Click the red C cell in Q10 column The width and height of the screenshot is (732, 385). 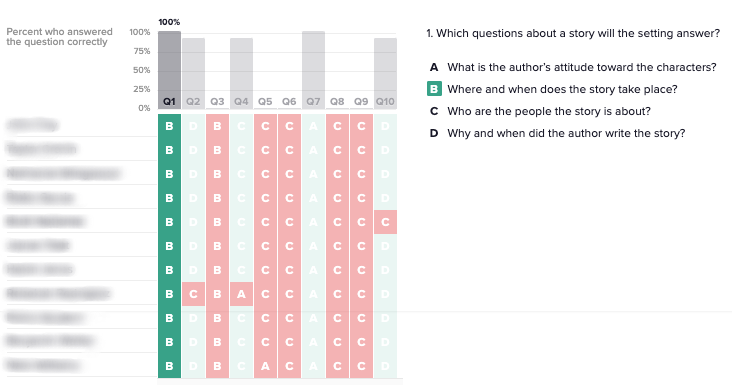coord(385,222)
